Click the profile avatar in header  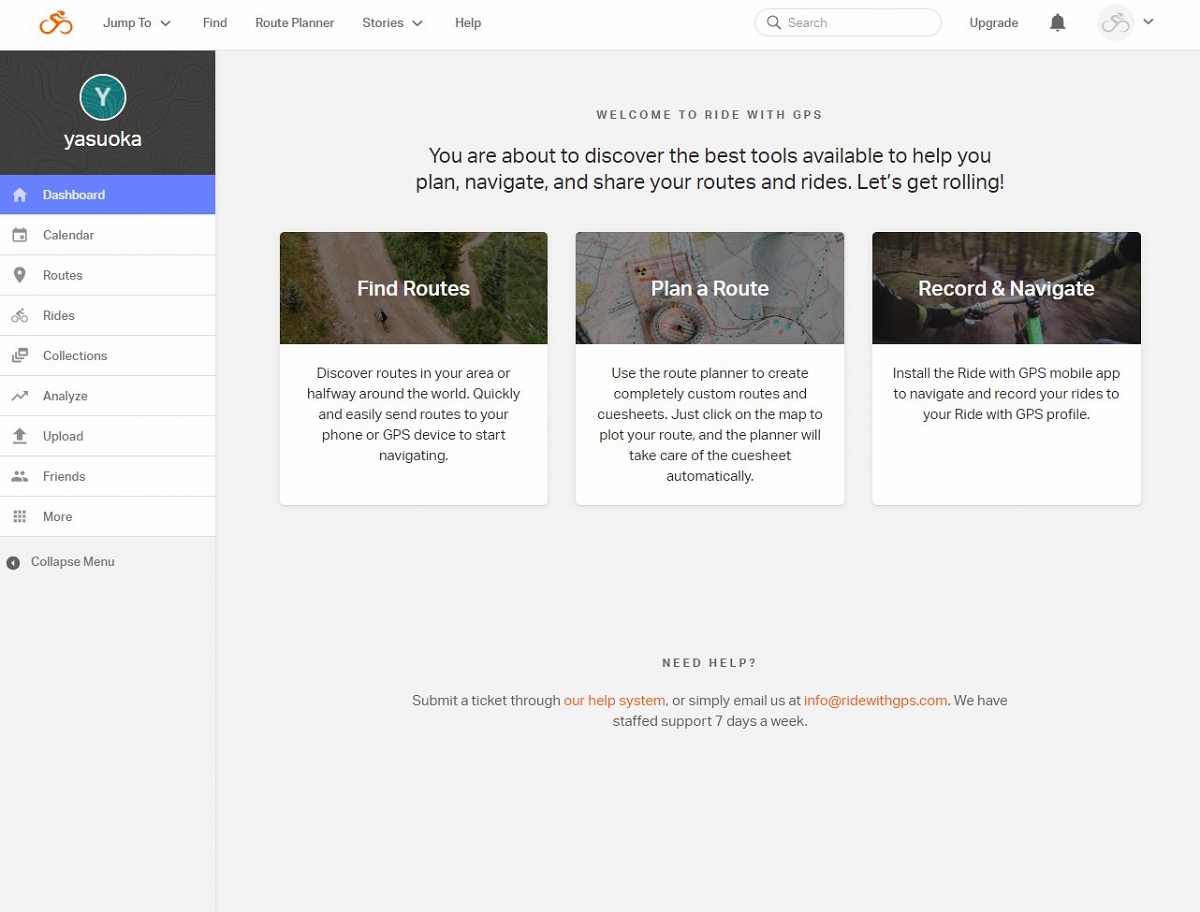click(1115, 22)
